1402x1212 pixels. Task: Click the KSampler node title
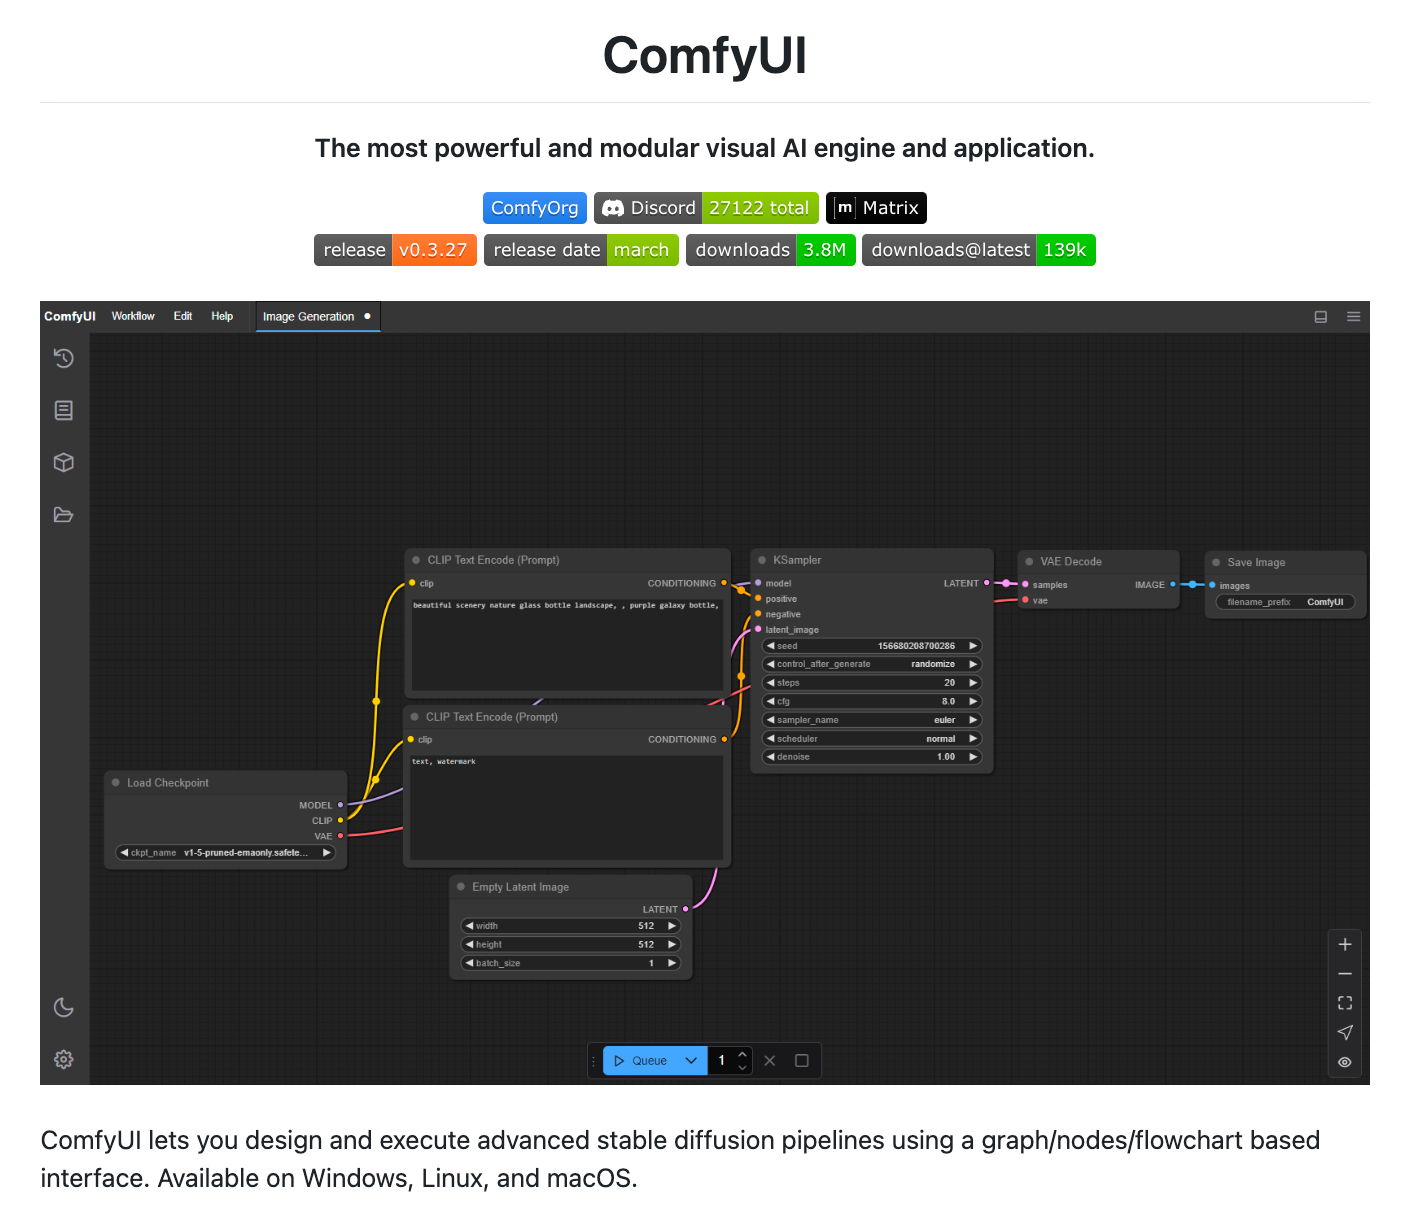point(797,560)
